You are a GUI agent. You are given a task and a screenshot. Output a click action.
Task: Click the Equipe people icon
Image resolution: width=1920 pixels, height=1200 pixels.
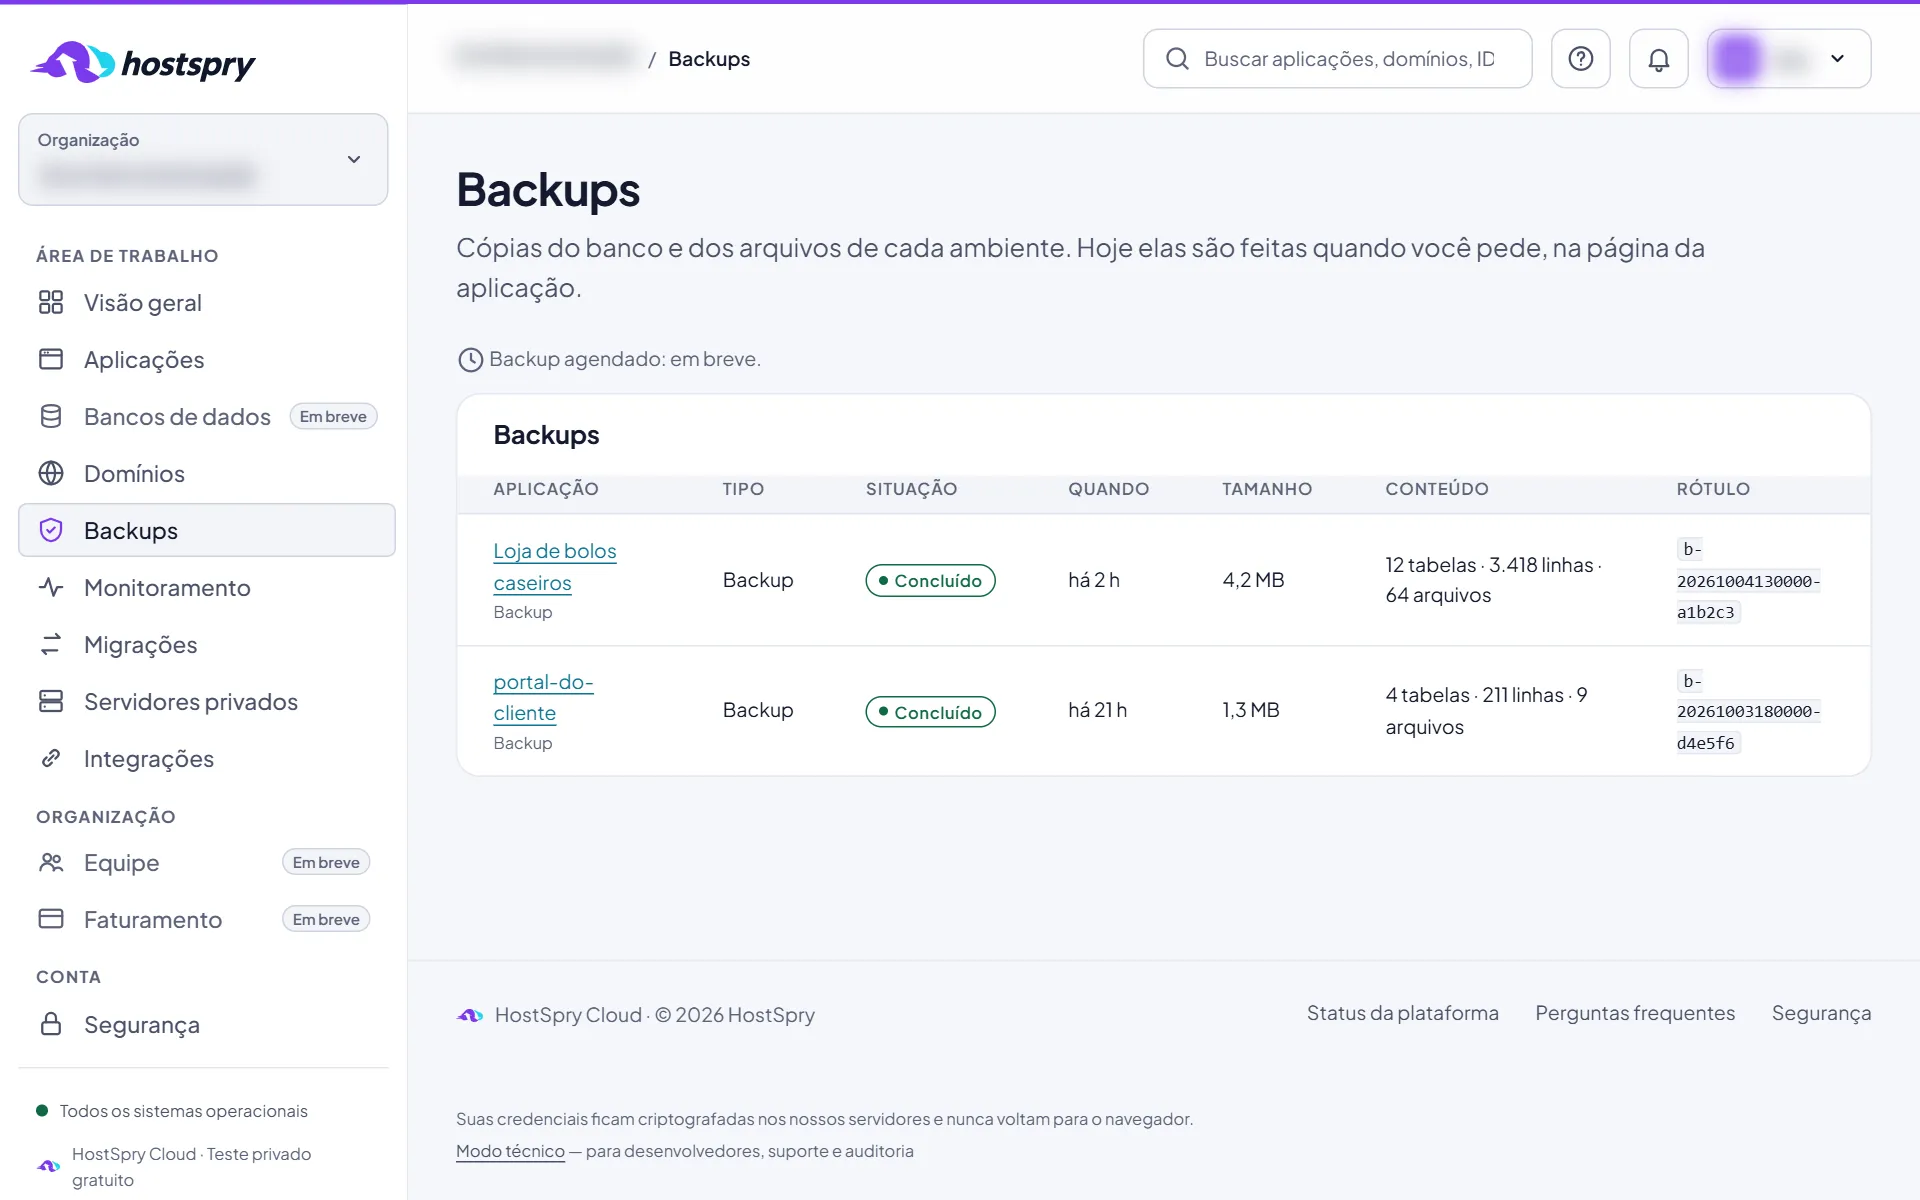pos(51,862)
